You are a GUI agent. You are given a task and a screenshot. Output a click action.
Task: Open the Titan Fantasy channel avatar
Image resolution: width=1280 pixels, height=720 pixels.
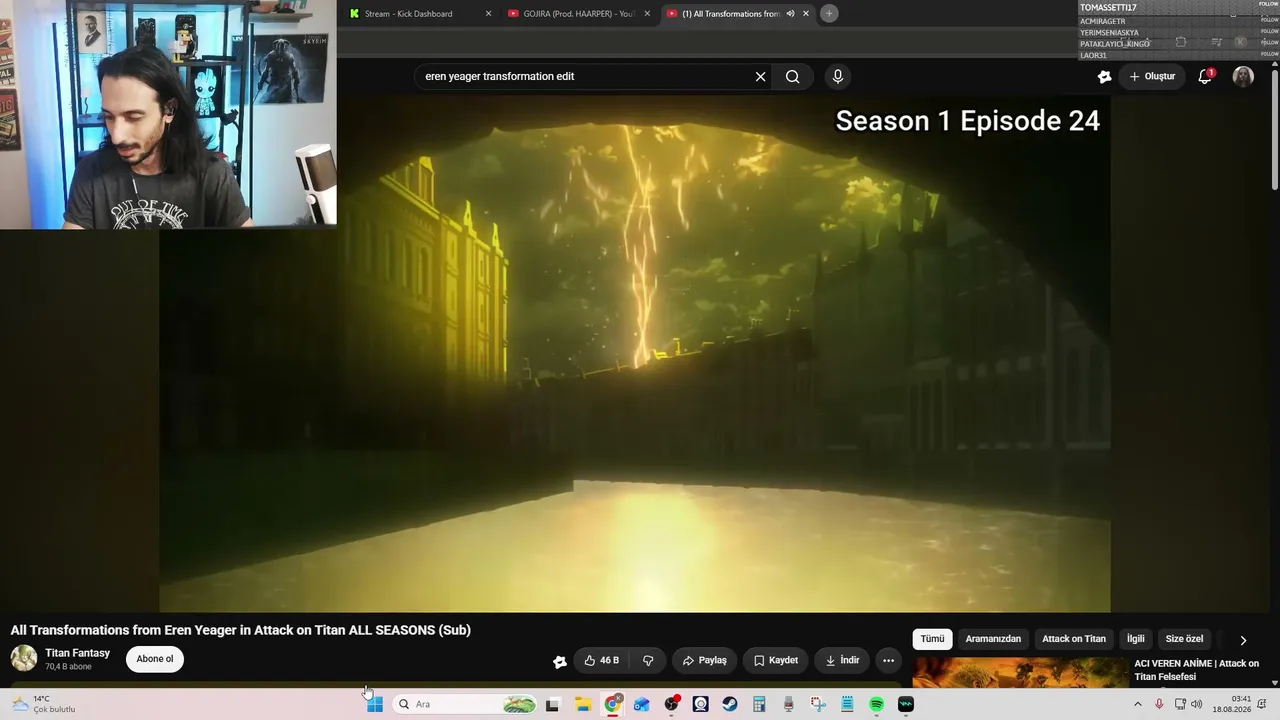click(x=24, y=658)
